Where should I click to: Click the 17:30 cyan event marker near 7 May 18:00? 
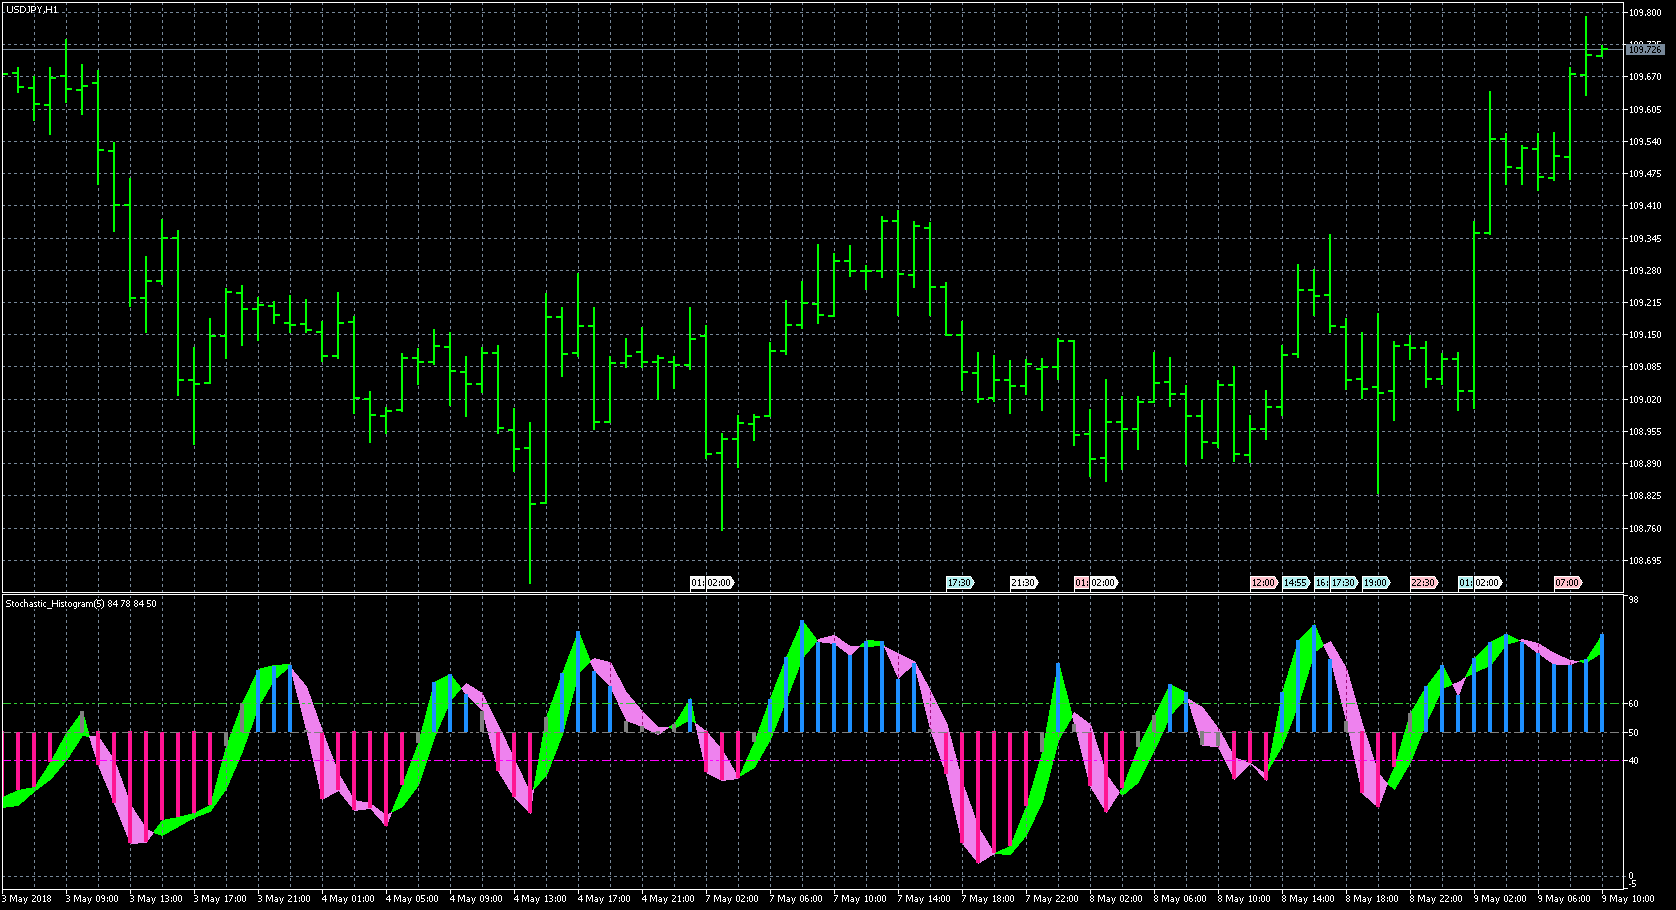958,583
